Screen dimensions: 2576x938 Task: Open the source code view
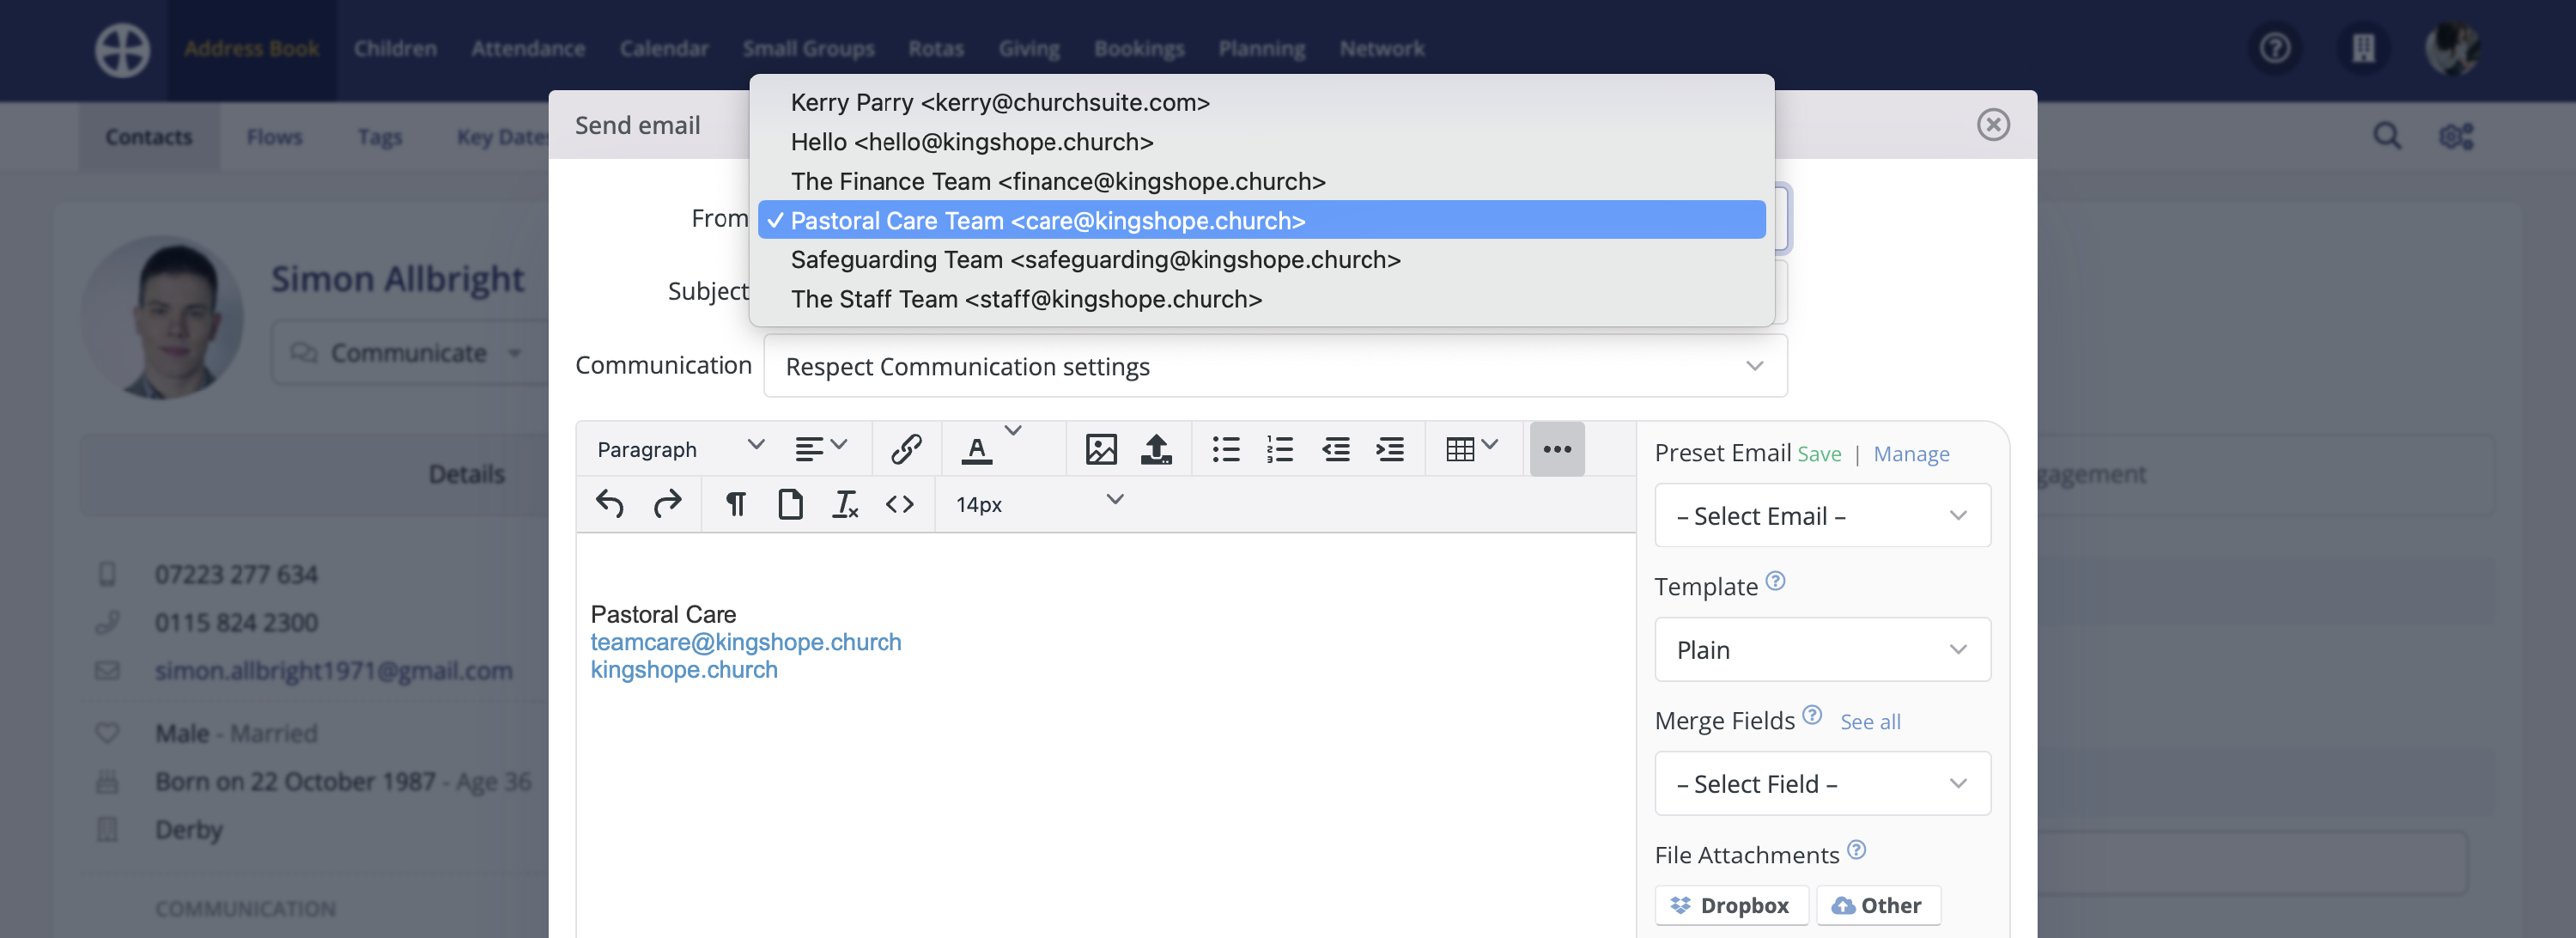coord(900,504)
